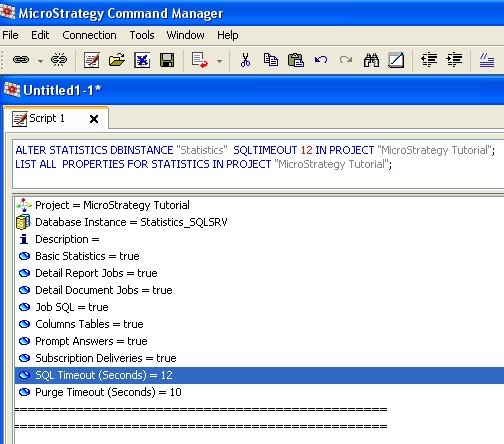Click the Open folder toolbar icon
504x444 pixels.
pyautogui.click(x=117, y=60)
